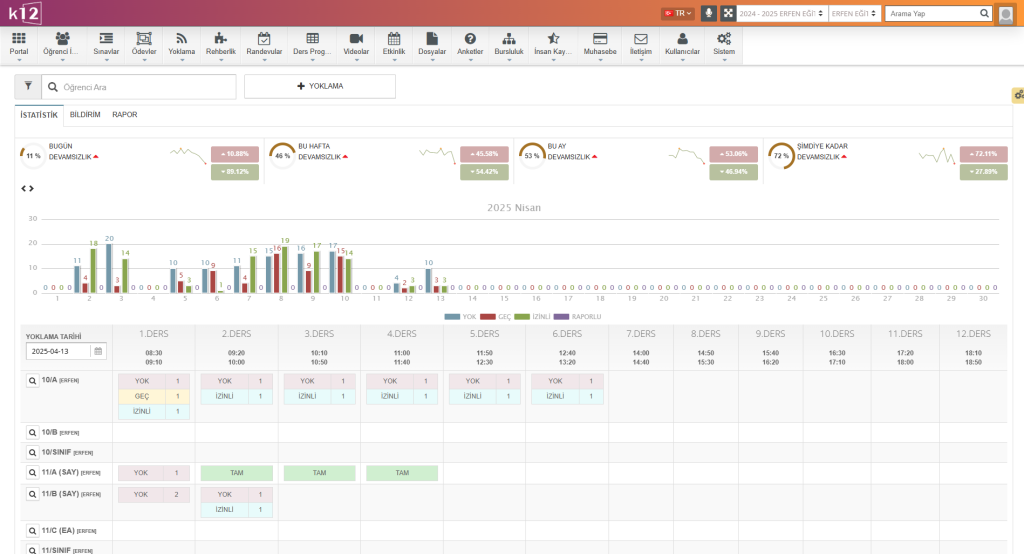Switch to the RAPOR tab
Viewport: 1024px width, 554px height.
pyautogui.click(x=124, y=115)
